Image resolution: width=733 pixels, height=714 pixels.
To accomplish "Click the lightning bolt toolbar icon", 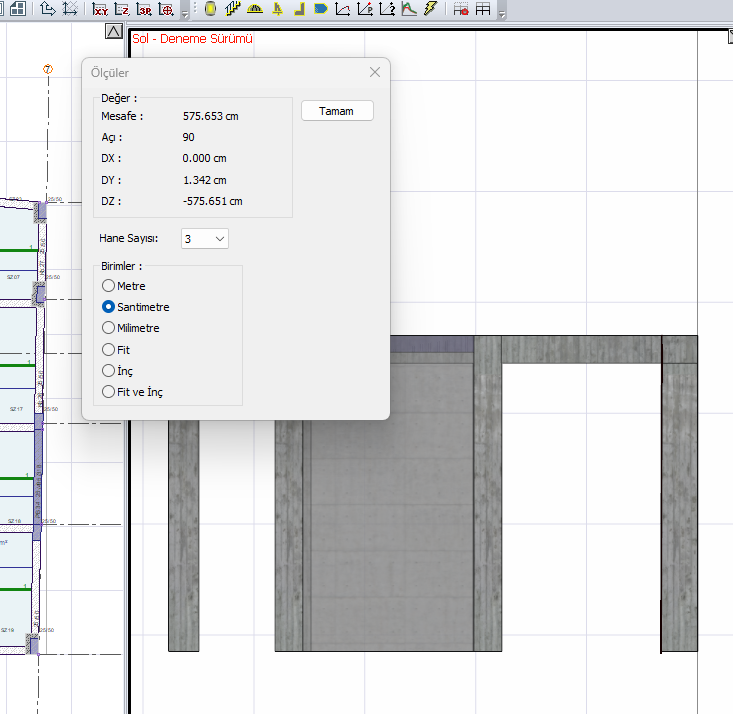I will (x=431, y=10).
